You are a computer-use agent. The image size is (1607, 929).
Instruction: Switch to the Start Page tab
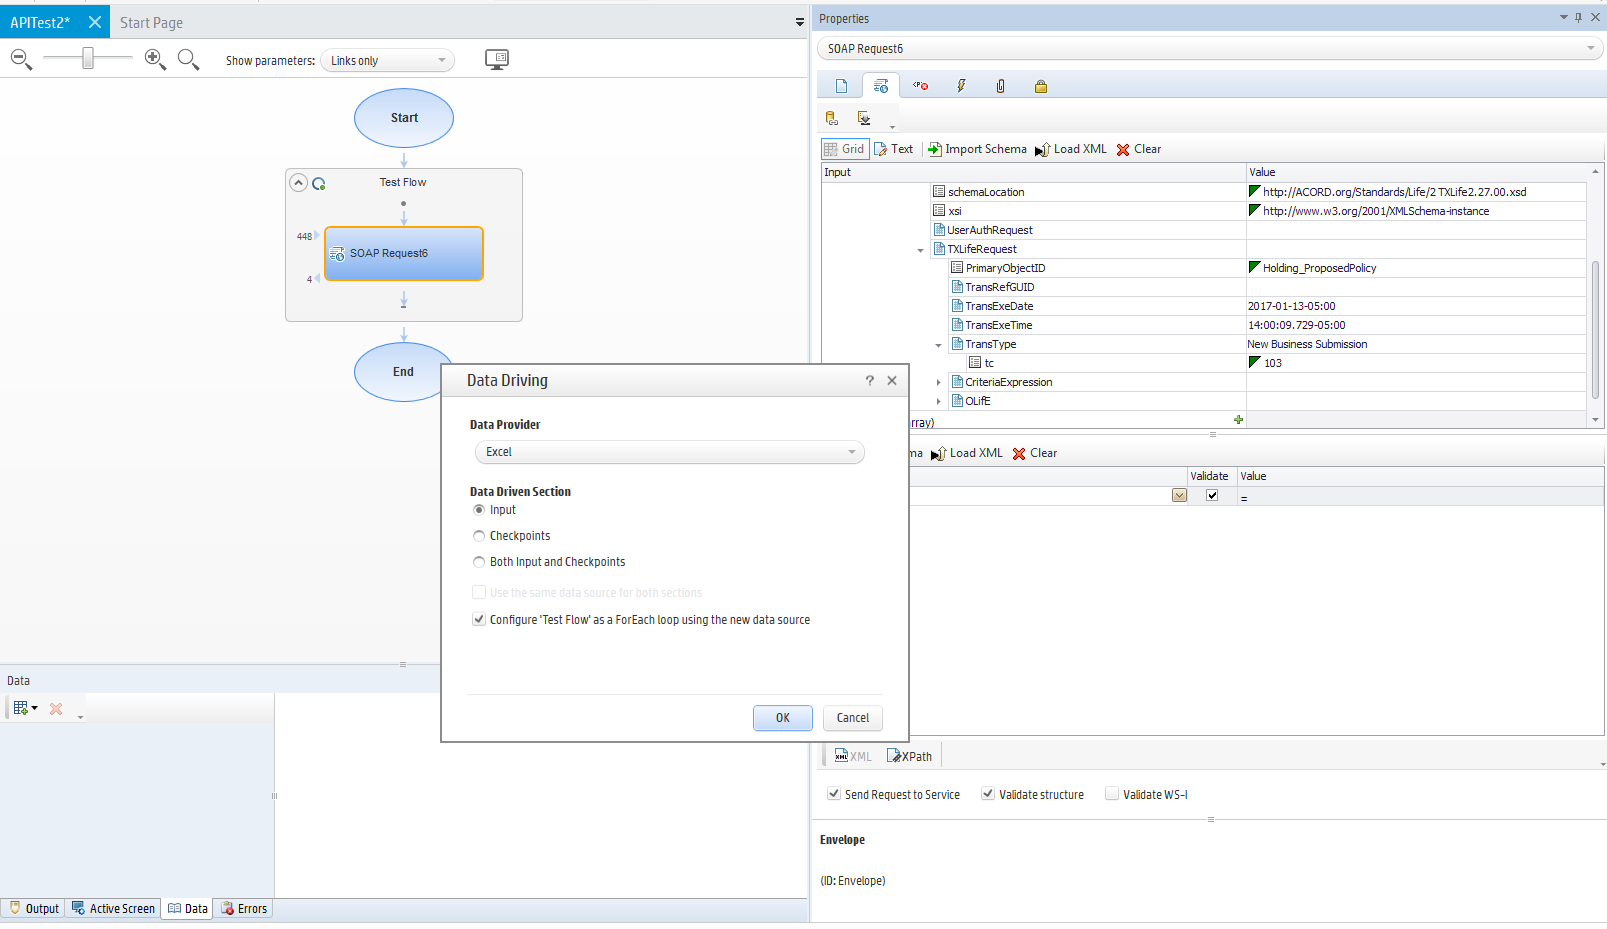click(151, 22)
